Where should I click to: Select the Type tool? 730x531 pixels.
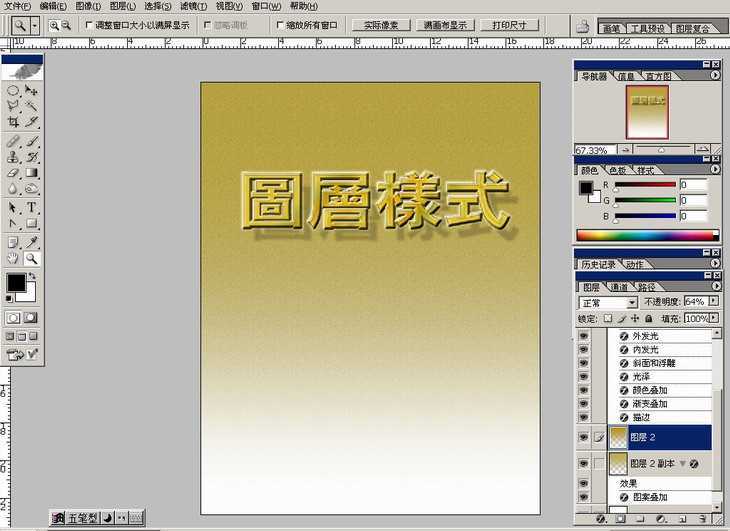pyautogui.click(x=31, y=208)
